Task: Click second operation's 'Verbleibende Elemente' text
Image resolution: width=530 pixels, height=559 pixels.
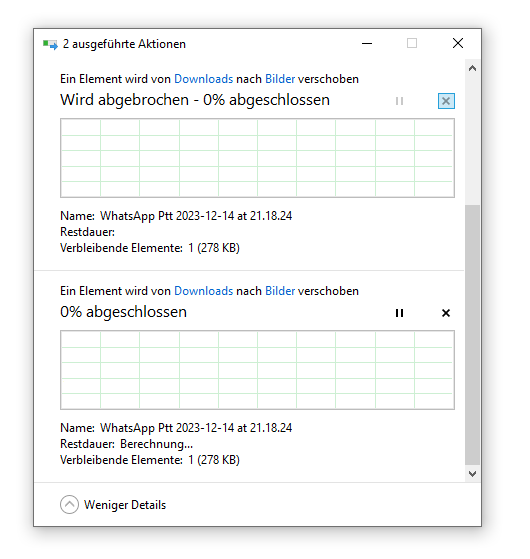Action: click(x=150, y=460)
